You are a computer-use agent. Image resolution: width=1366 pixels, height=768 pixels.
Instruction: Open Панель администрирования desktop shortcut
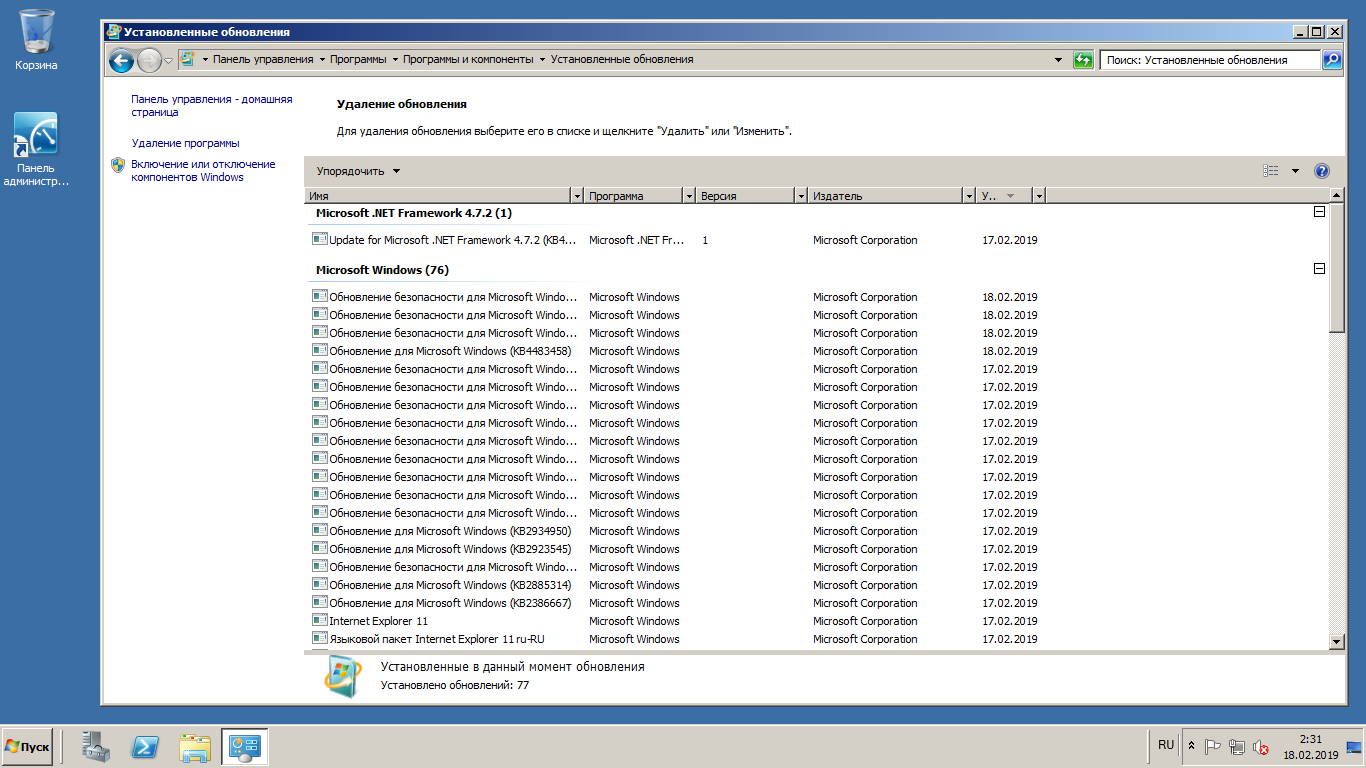[x=36, y=150]
